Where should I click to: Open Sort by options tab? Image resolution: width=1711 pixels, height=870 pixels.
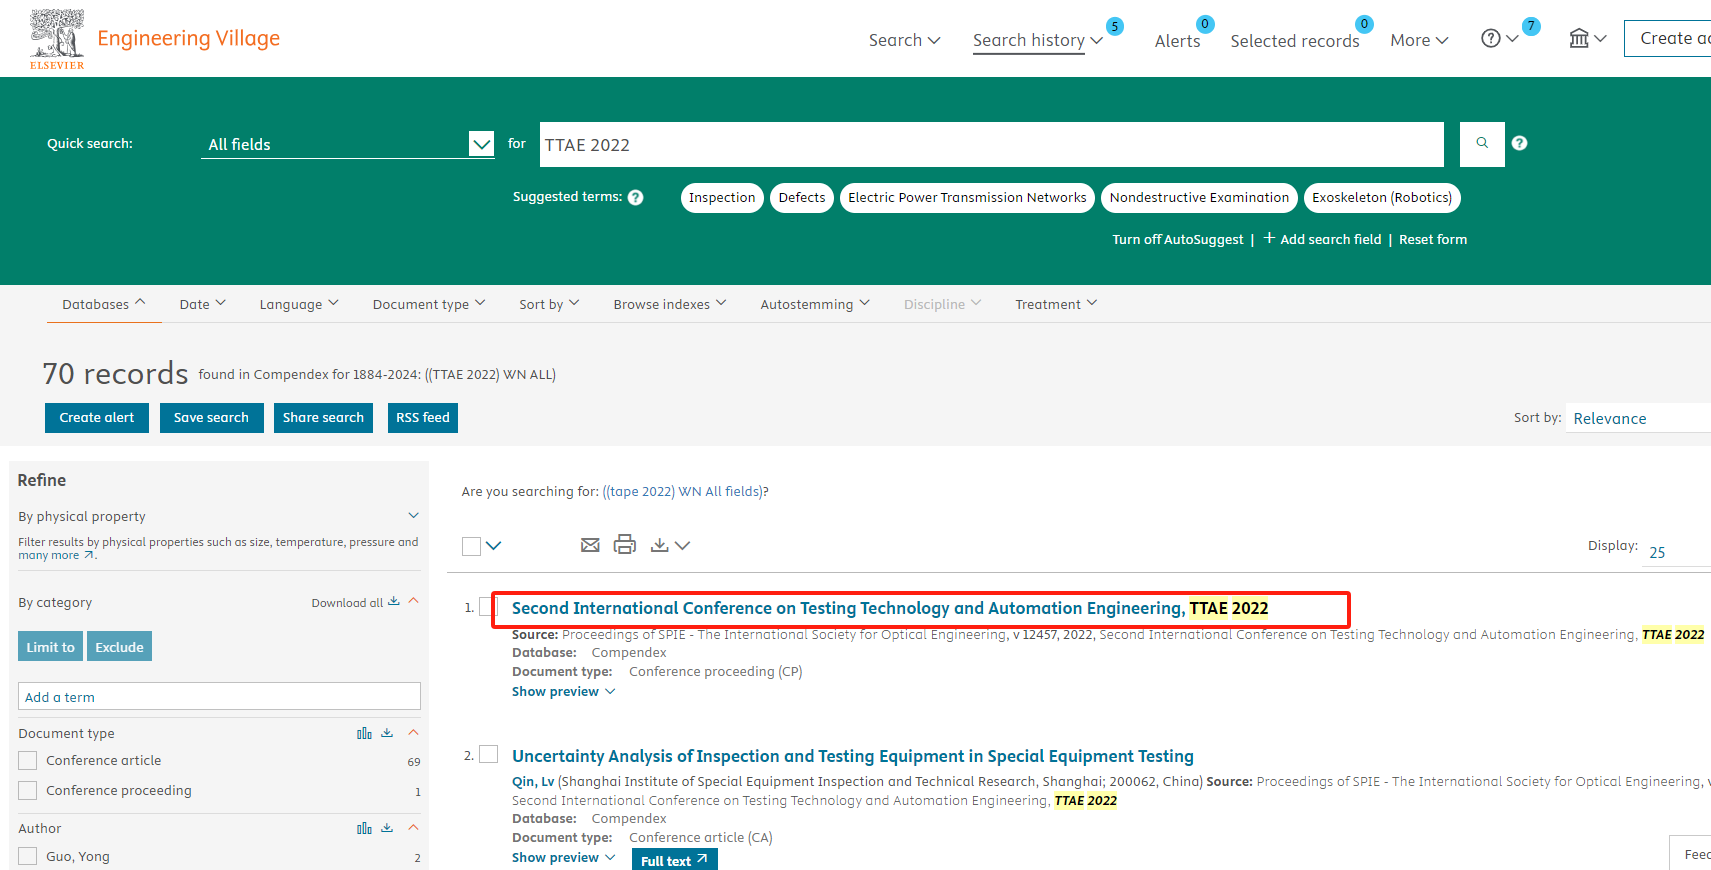point(549,304)
